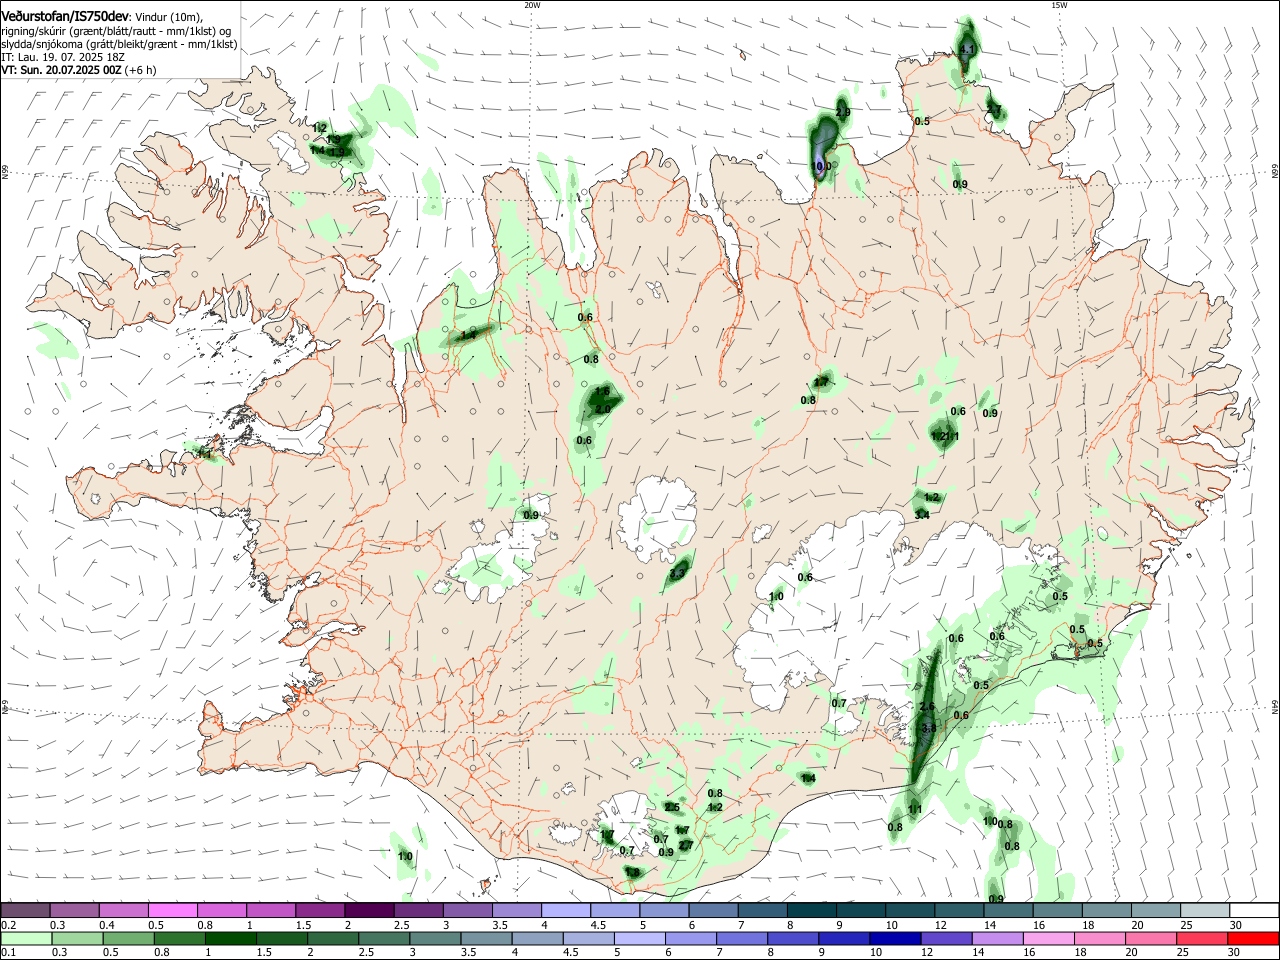Viewport: 1280px width, 960px height.
Task: Select the top legend row swatch labeled 3.5
Action: [516, 910]
